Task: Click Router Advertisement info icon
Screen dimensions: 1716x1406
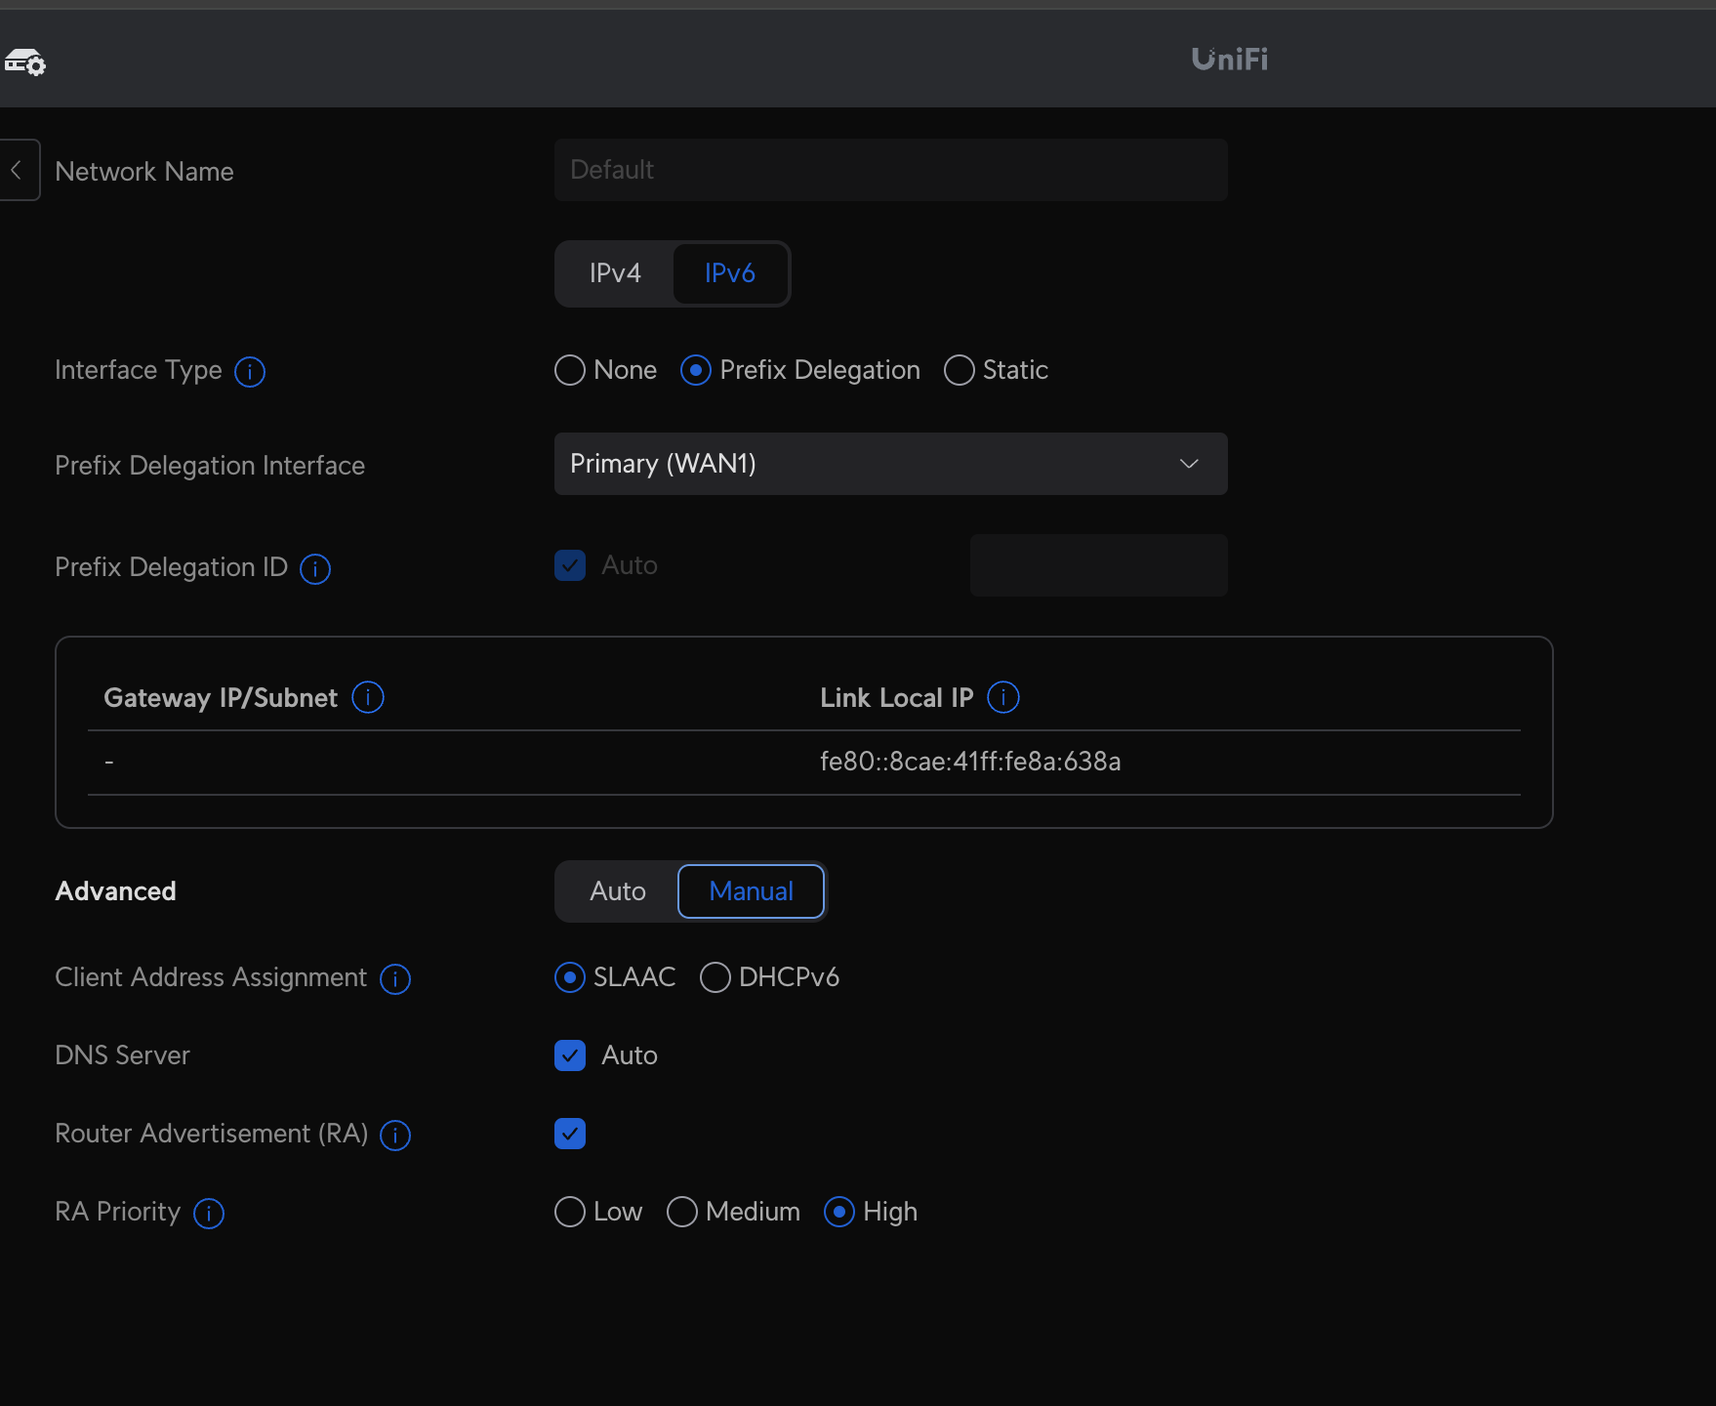Action: click(395, 1135)
